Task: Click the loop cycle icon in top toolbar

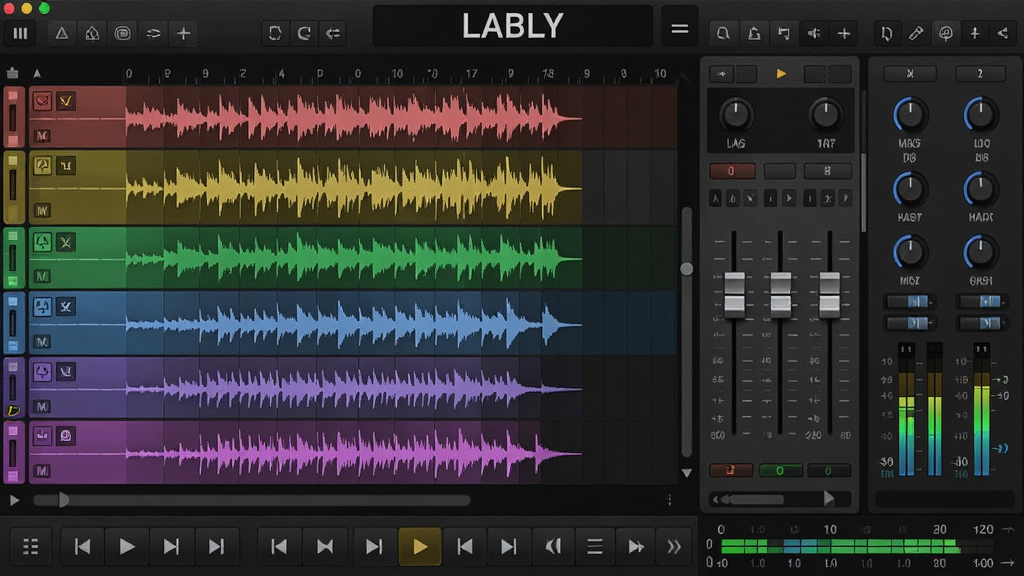Action: pyautogui.click(x=275, y=33)
